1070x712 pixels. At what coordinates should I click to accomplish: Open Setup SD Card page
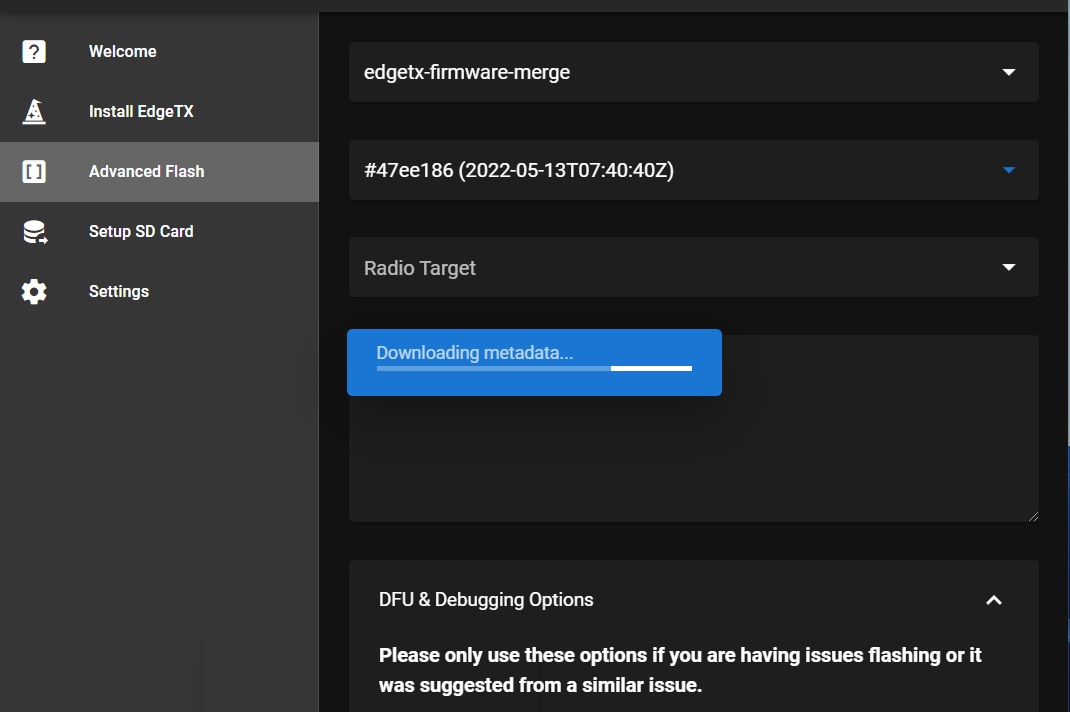click(159, 231)
